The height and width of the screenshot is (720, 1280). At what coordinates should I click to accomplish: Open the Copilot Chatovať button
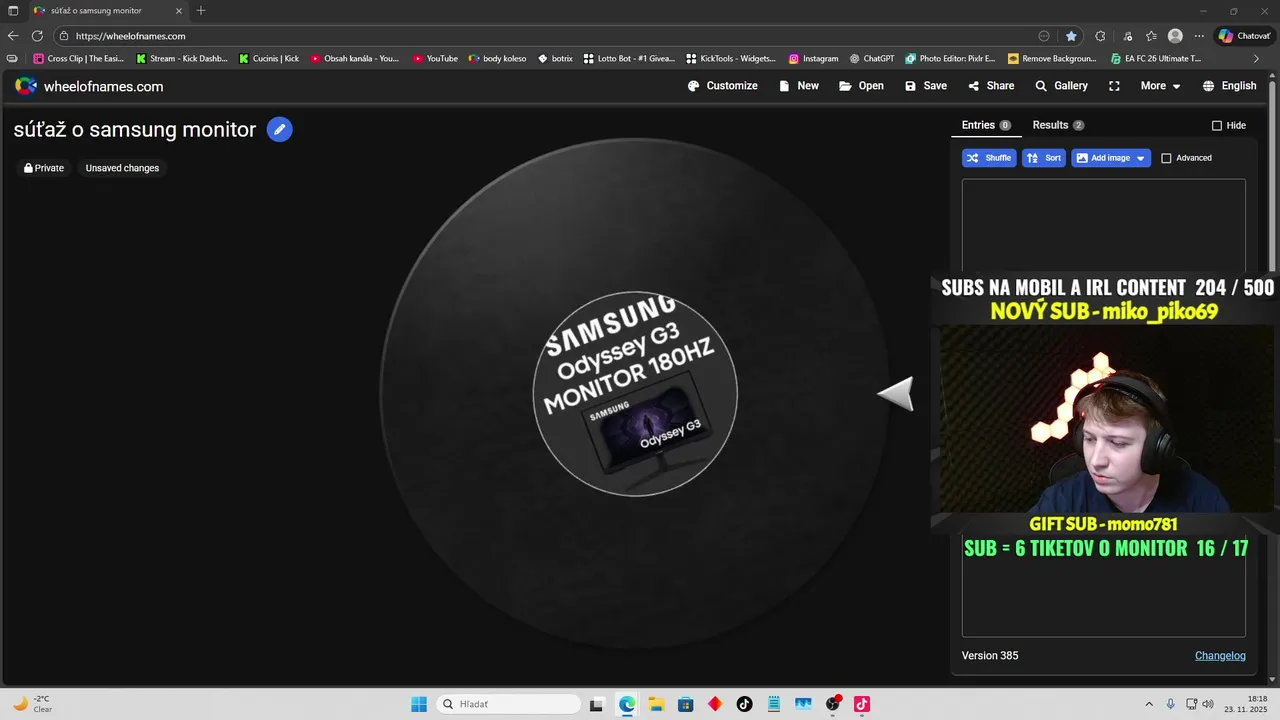tap(1243, 36)
